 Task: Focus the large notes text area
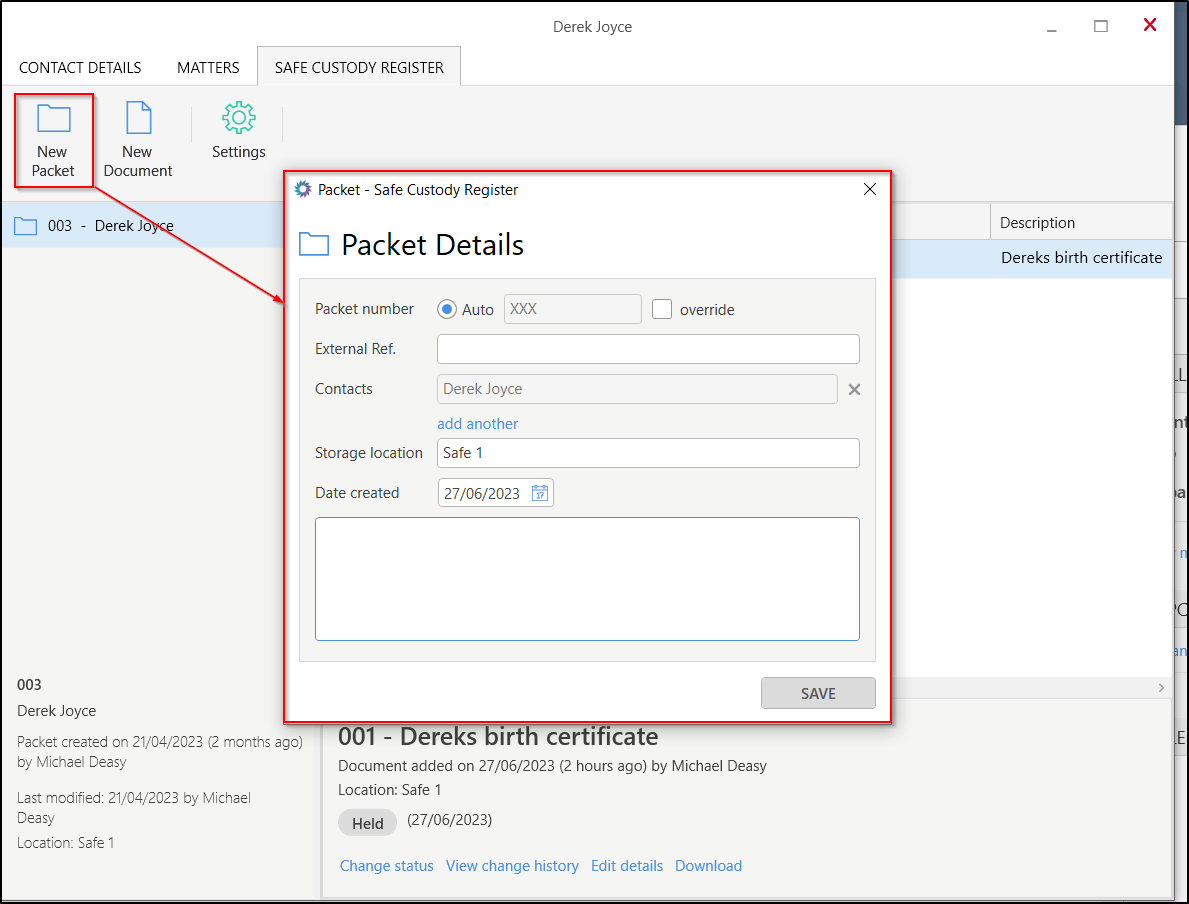[x=587, y=579]
